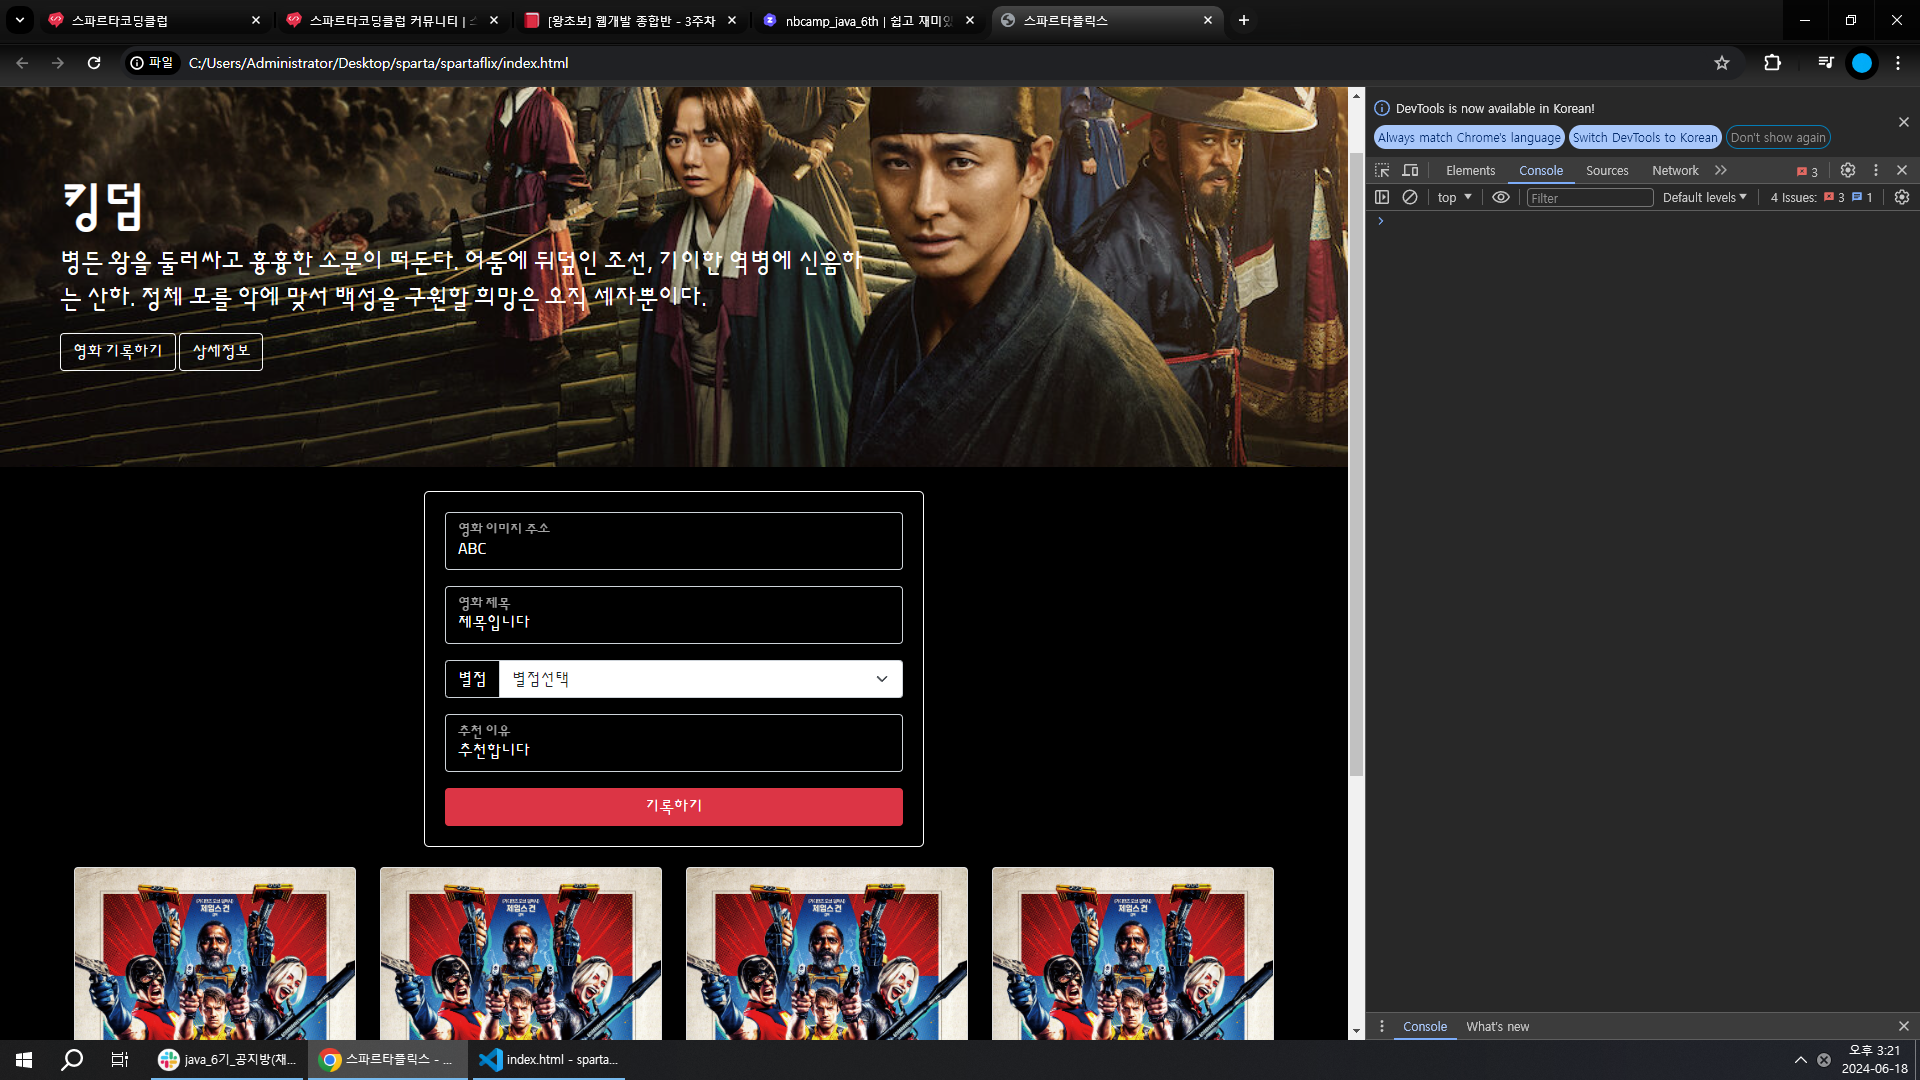
Task: Click Switch DevTools to Korean
Action: click(1645, 138)
